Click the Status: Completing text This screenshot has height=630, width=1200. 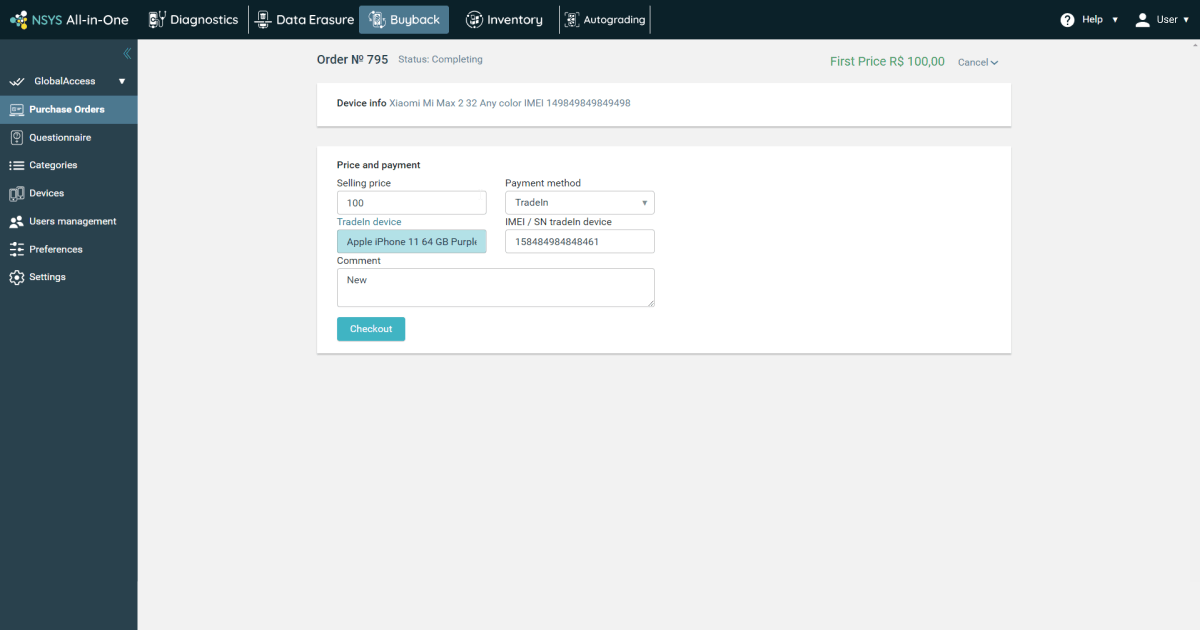[440, 60]
